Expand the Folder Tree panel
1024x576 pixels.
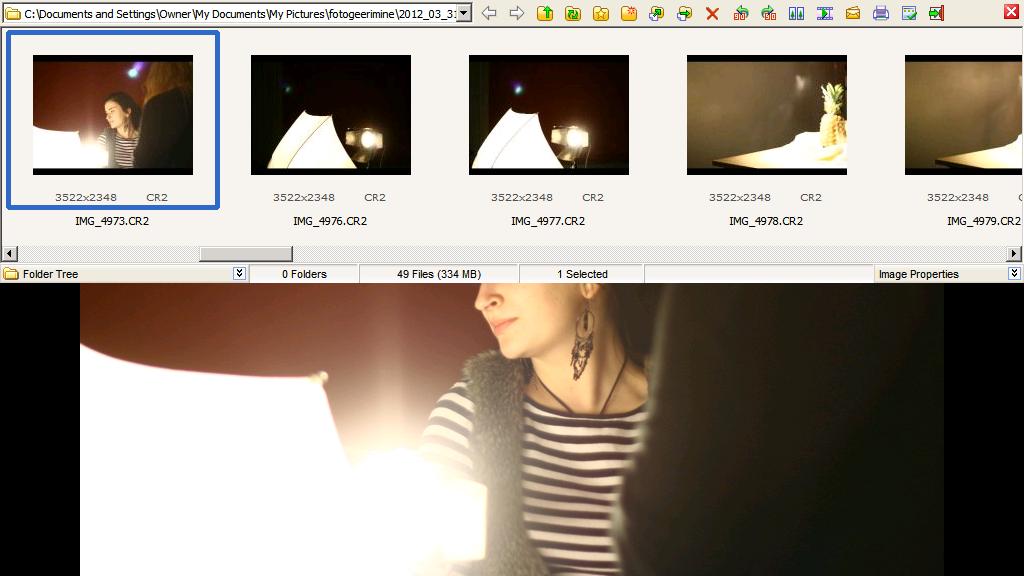(240, 274)
